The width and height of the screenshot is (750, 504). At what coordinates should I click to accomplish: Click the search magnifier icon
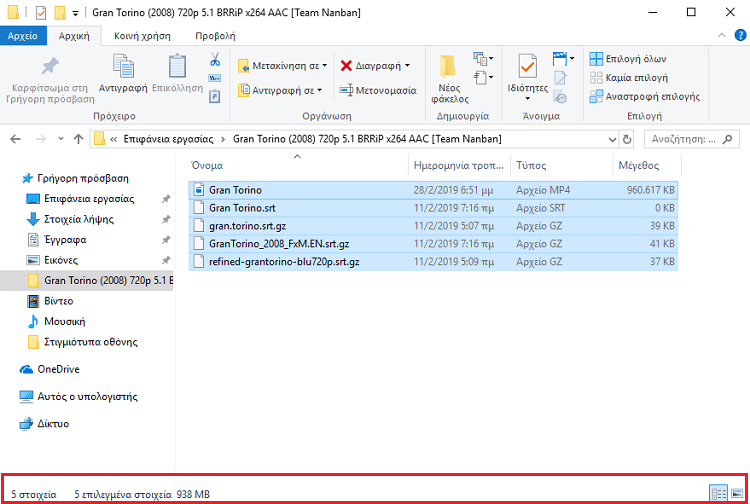[727, 139]
